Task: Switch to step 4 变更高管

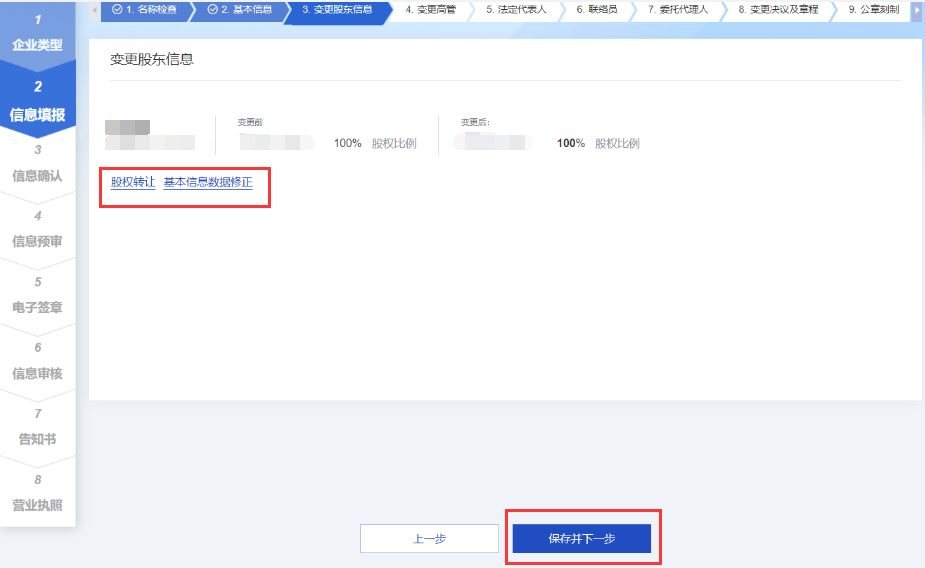Action: [x=430, y=9]
